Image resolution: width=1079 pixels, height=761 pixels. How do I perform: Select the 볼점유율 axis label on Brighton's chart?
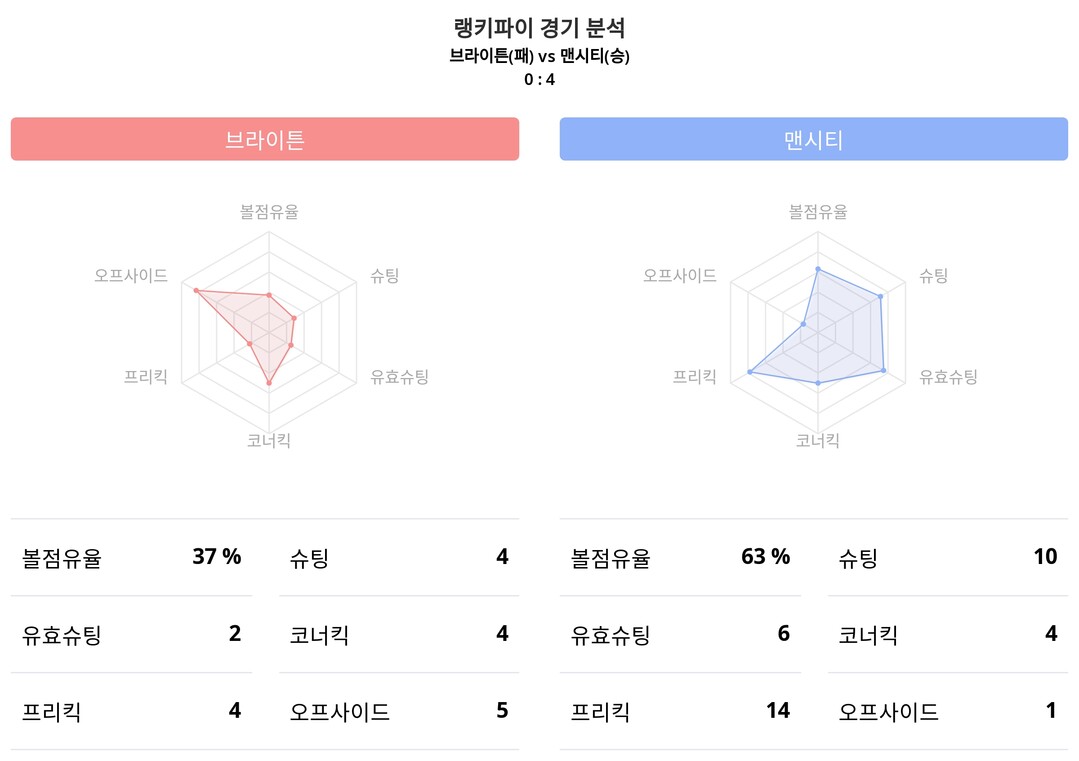[269, 212]
